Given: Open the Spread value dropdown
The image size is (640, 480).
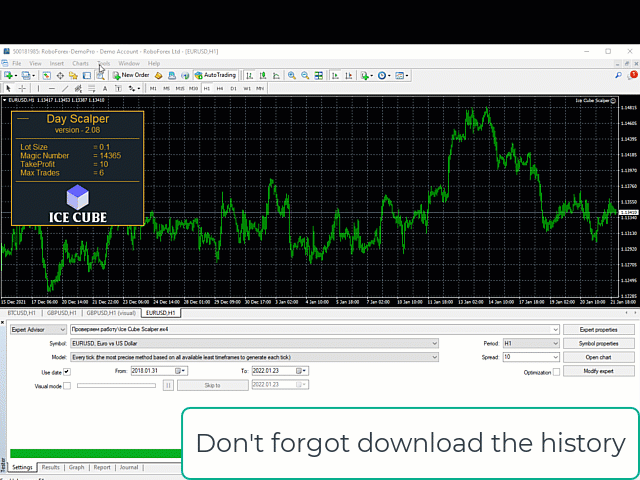Looking at the screenshot, I should pyautogui.click(x=555, y=357).
